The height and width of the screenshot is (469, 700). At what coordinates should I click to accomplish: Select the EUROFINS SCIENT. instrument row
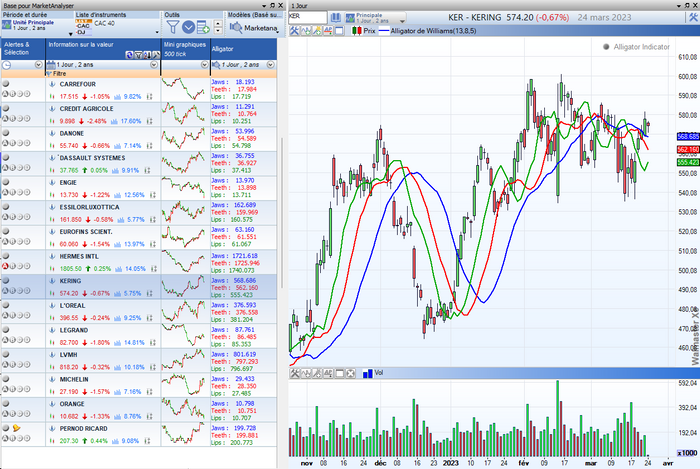pyautogui.click(x=139, y=238)
